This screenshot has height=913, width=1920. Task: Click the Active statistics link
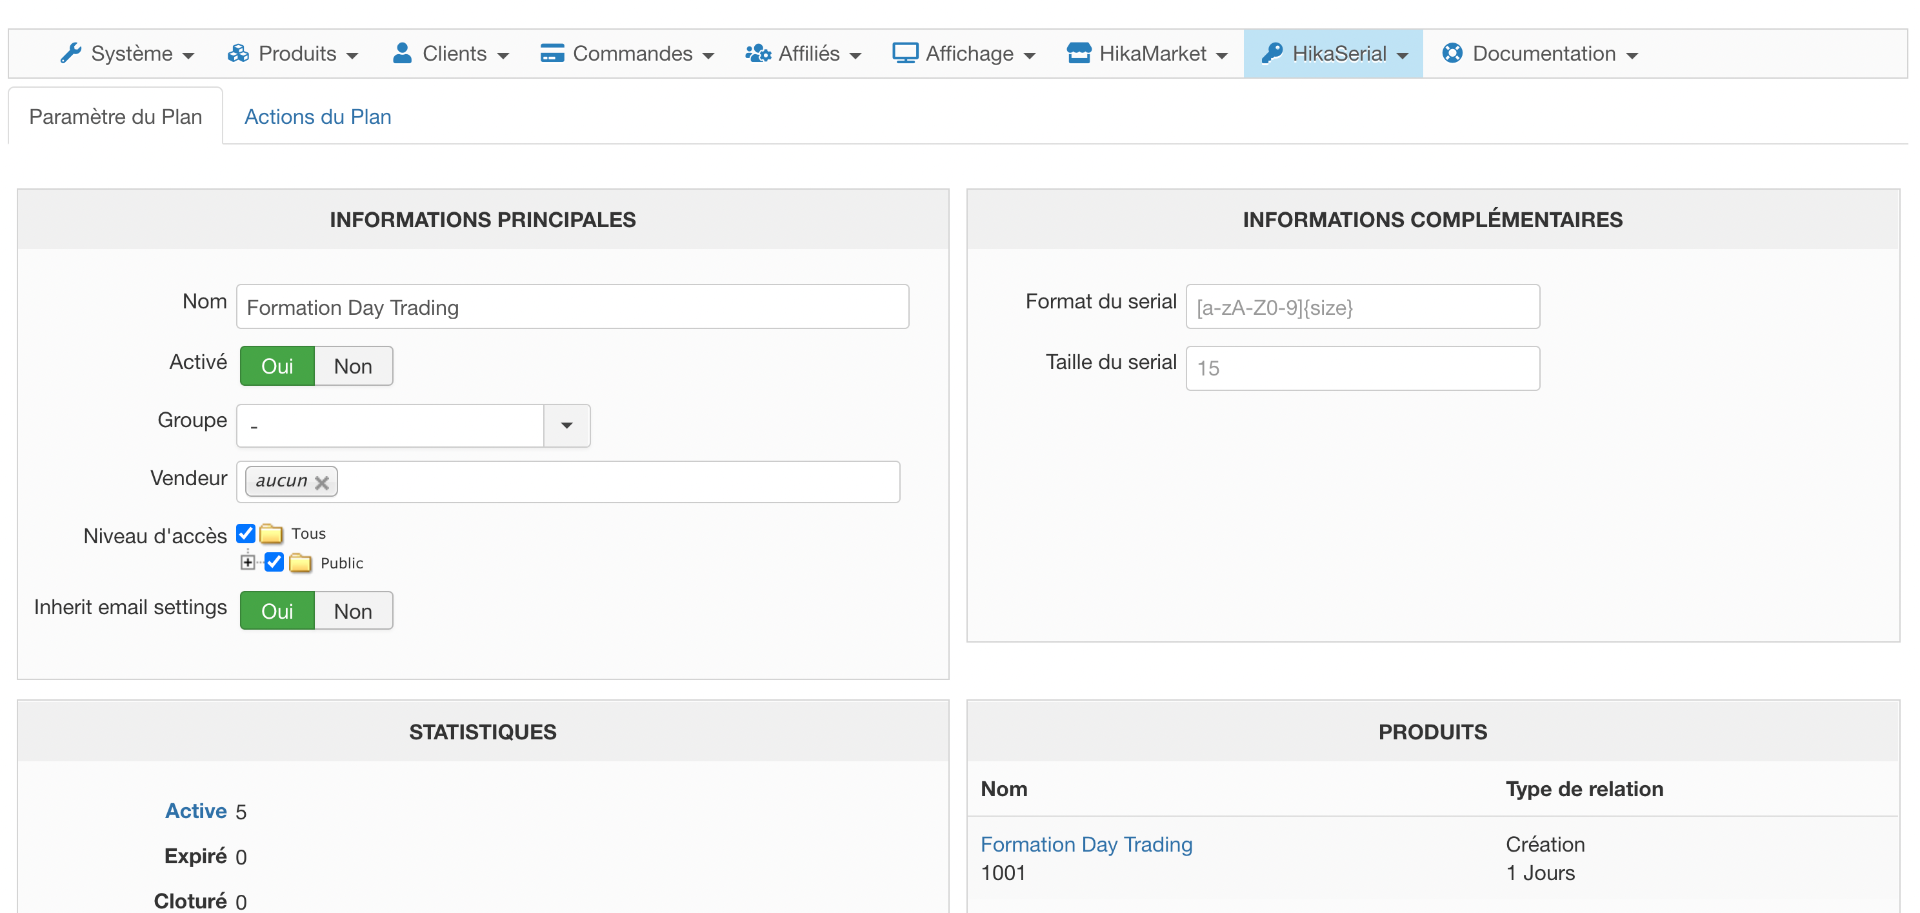click(196, 811)
